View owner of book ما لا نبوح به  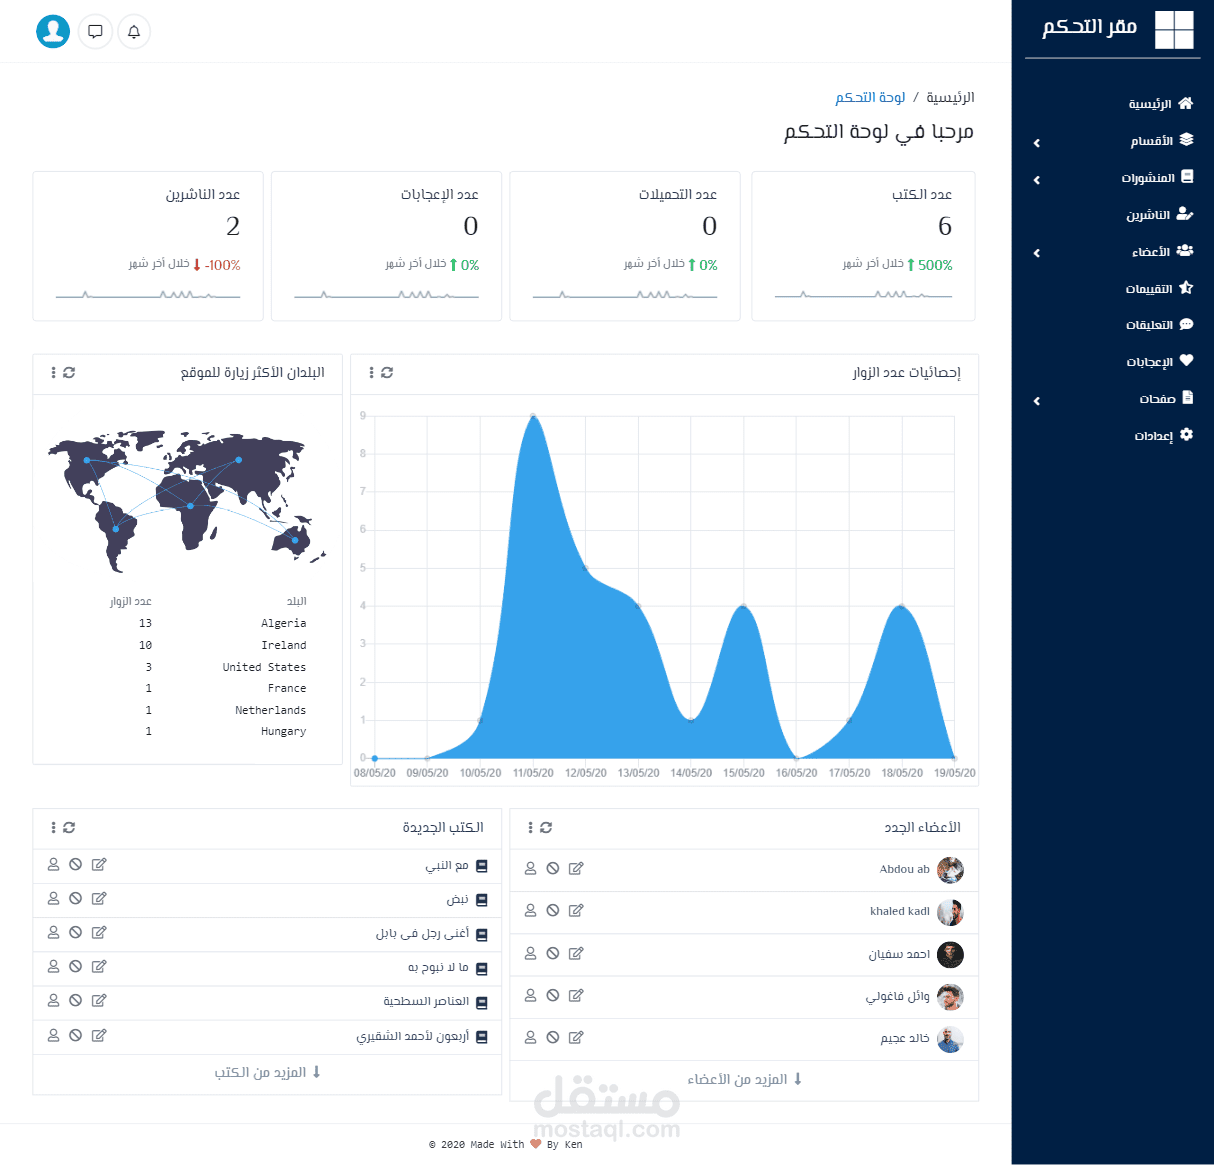54,967
